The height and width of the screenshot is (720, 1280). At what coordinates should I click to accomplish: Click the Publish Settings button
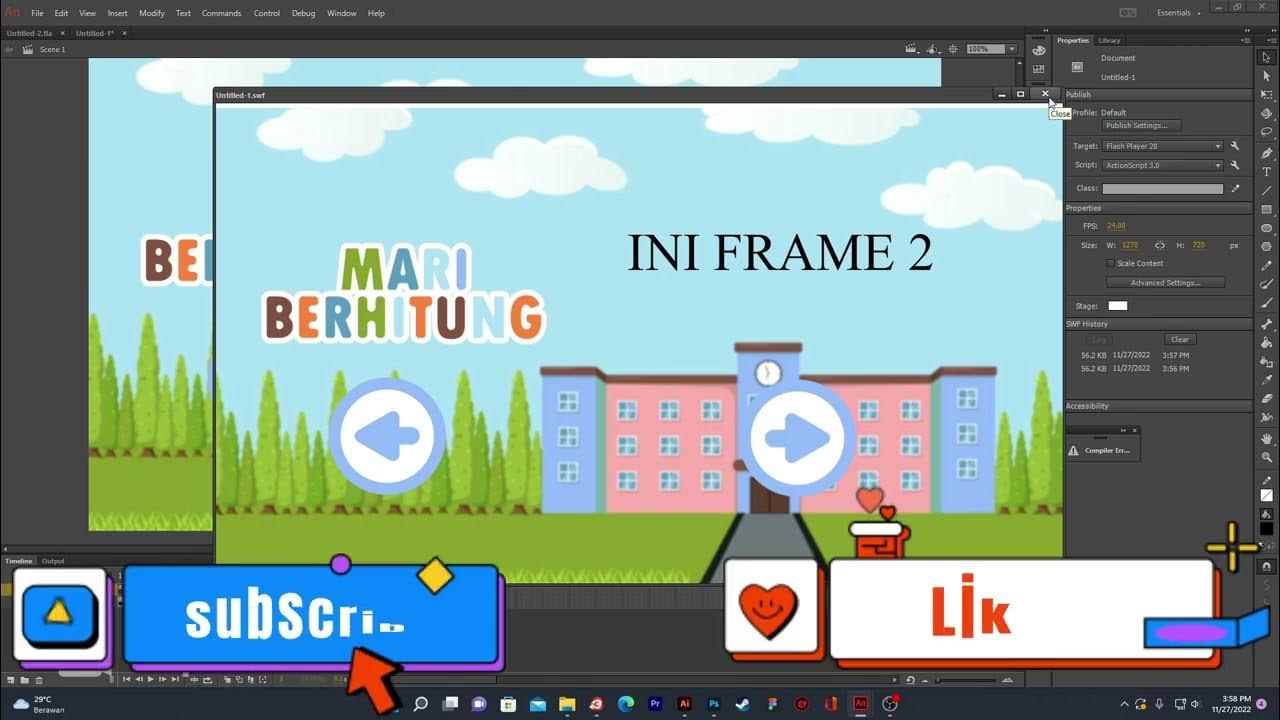click(1141, 126)
